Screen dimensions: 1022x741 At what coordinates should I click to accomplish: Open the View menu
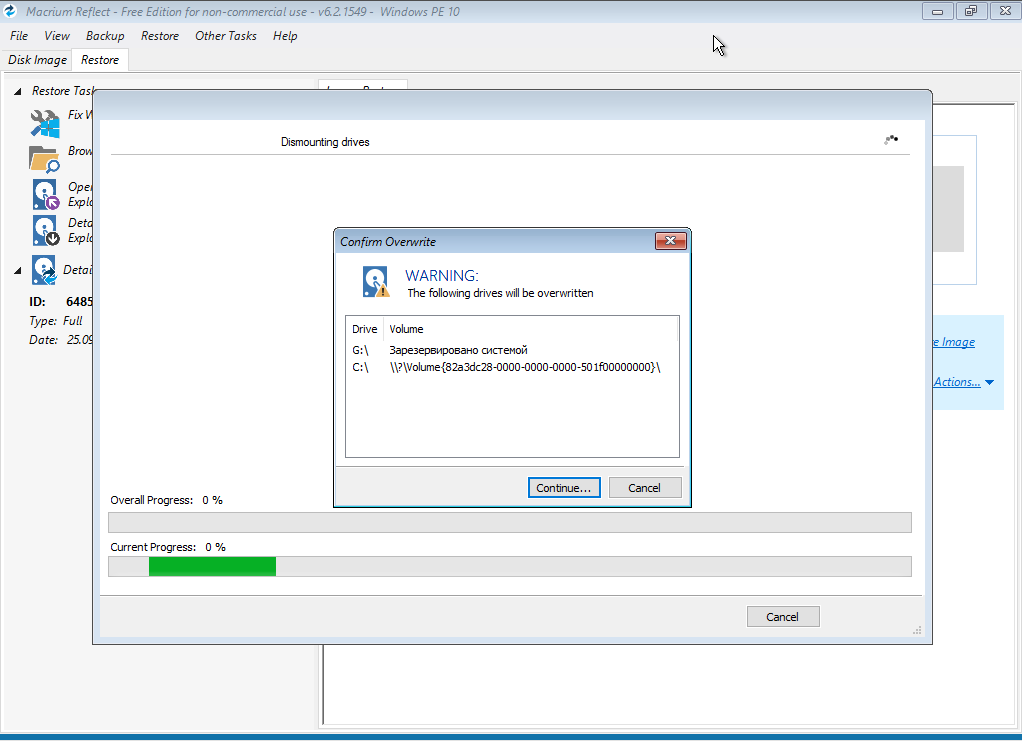point(57,36)
